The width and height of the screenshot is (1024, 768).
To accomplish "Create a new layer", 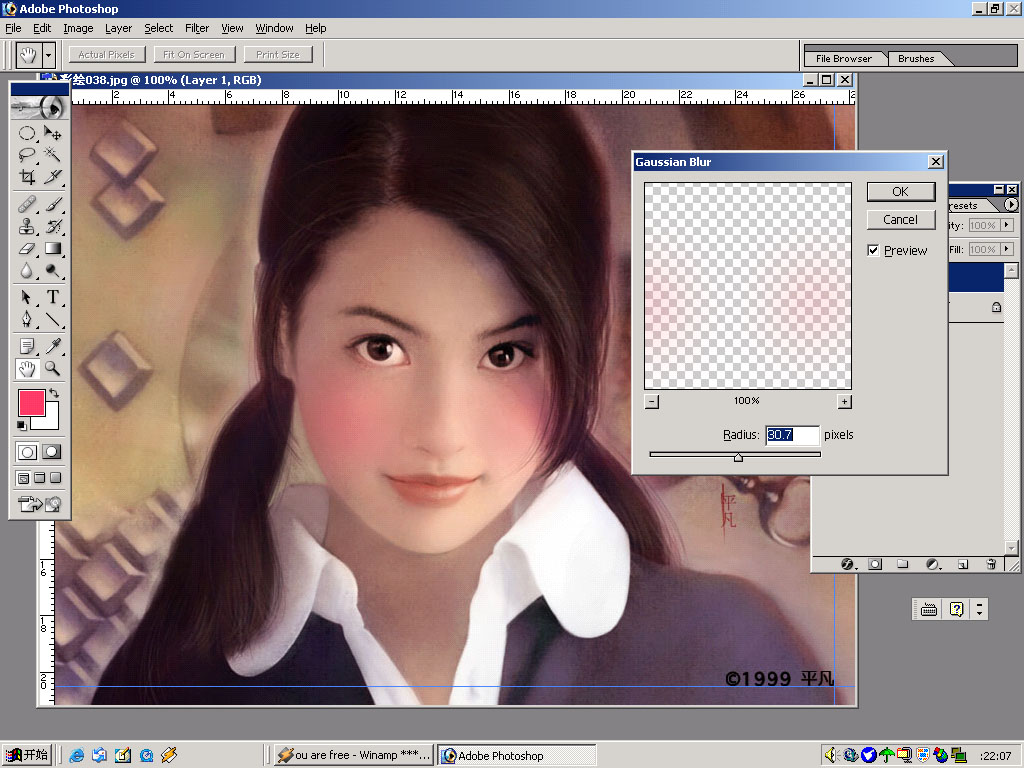I will (x=963, y=564).
